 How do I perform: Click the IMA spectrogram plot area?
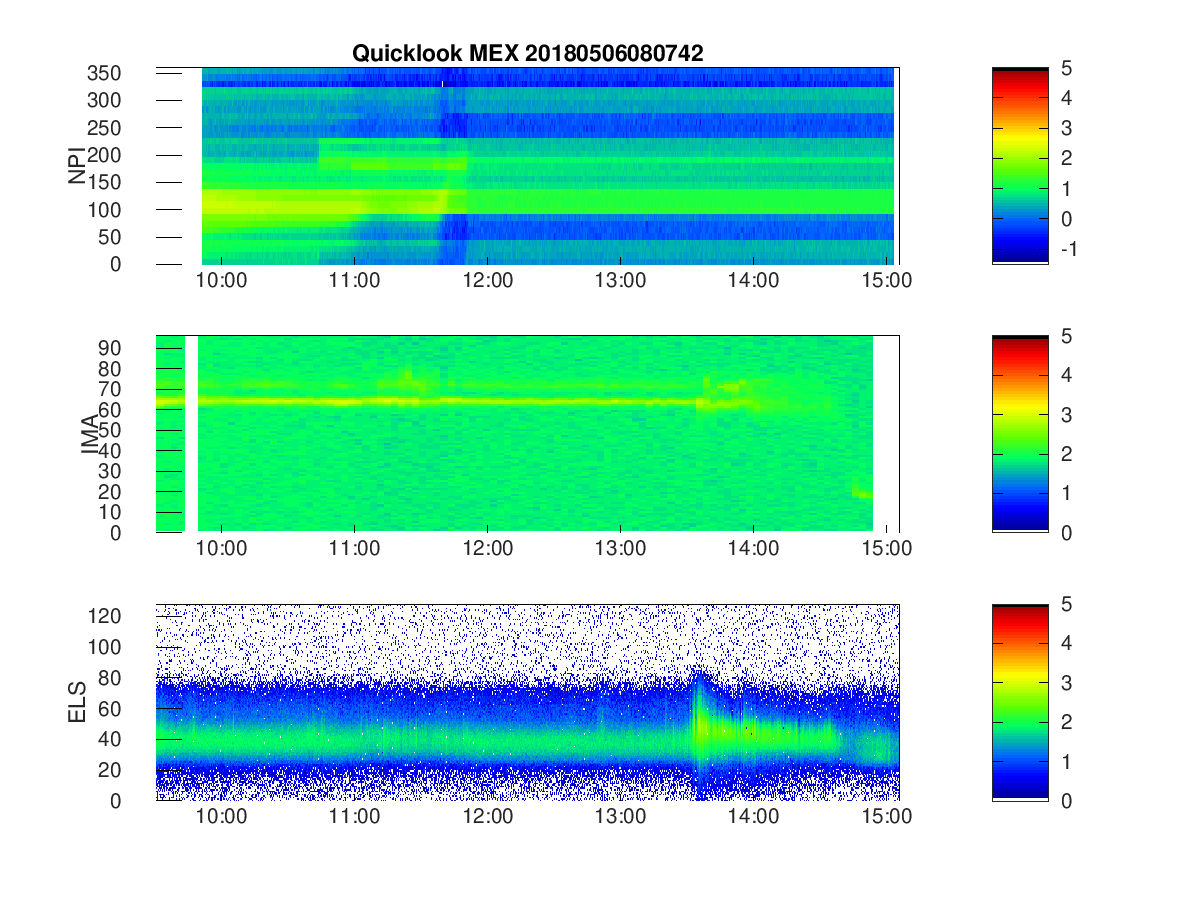tap(527, 434)
